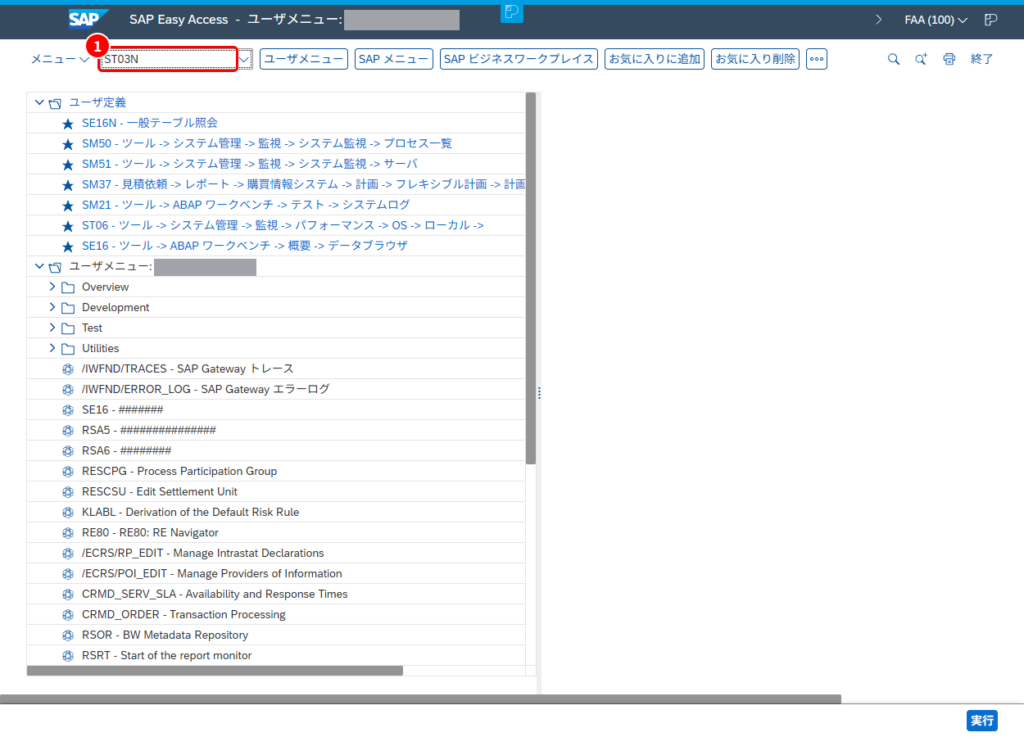Click transaction icon beside /IWFND/TRACES
This screenshot has height=737, width=1024.
coord(67,369)
